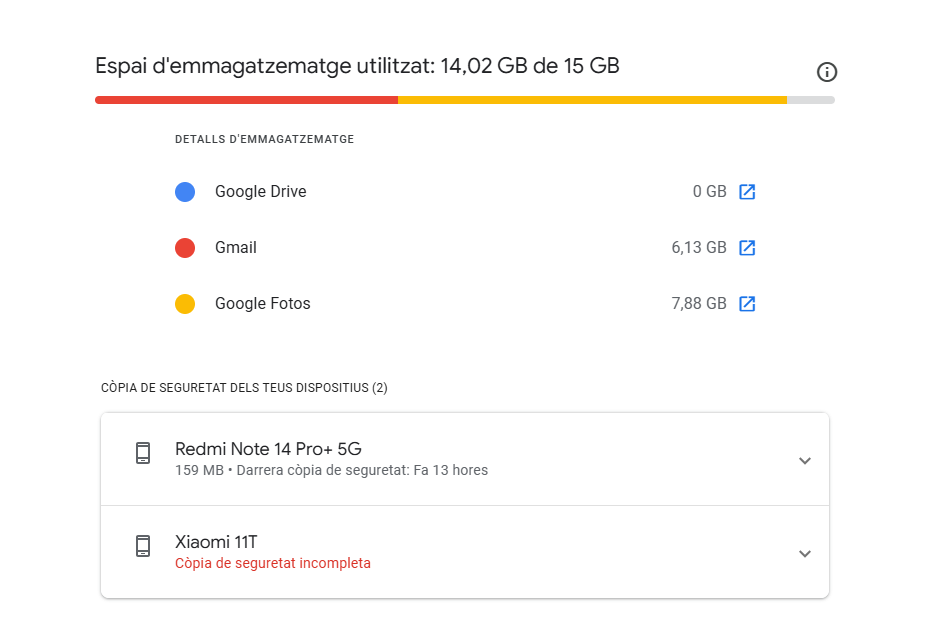This screenshot has width=932, height=631.
Task: Click the storage info icon
Action: click(x=827, y=72)
